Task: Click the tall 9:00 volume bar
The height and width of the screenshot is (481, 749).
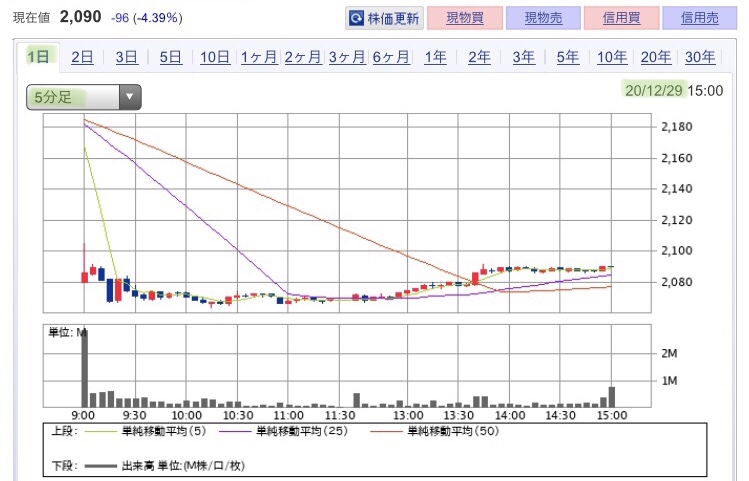Action: click(85, 368)
